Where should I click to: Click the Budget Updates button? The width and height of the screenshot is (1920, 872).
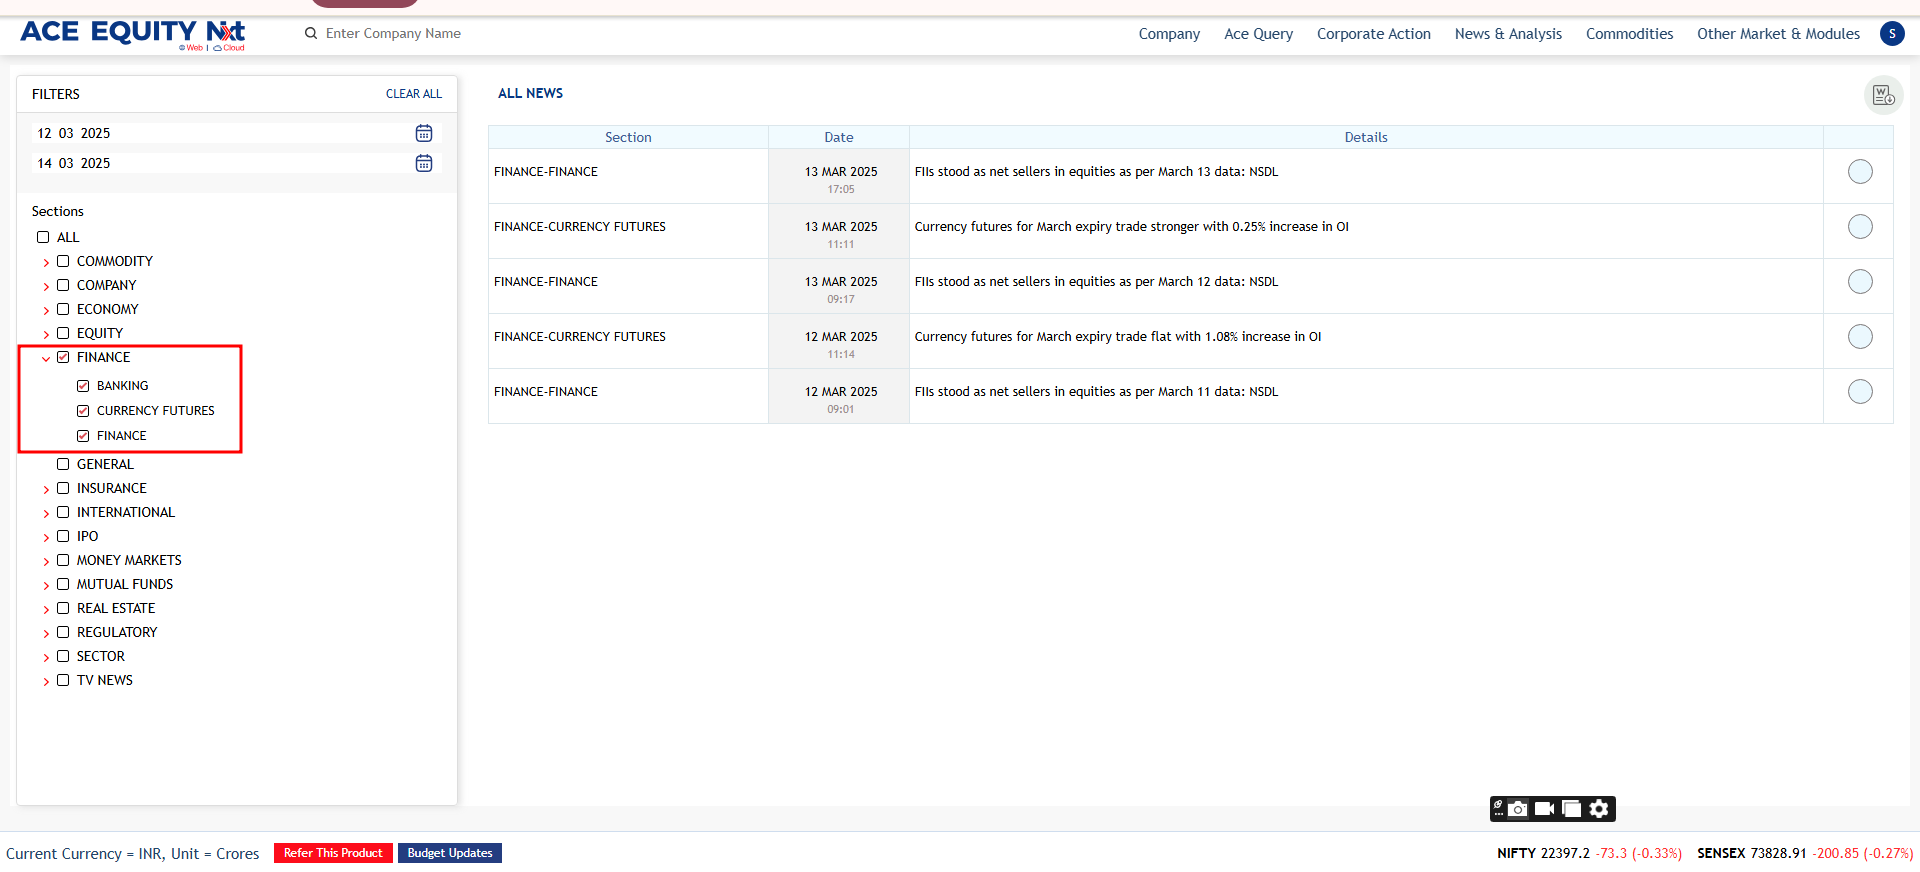449,853
